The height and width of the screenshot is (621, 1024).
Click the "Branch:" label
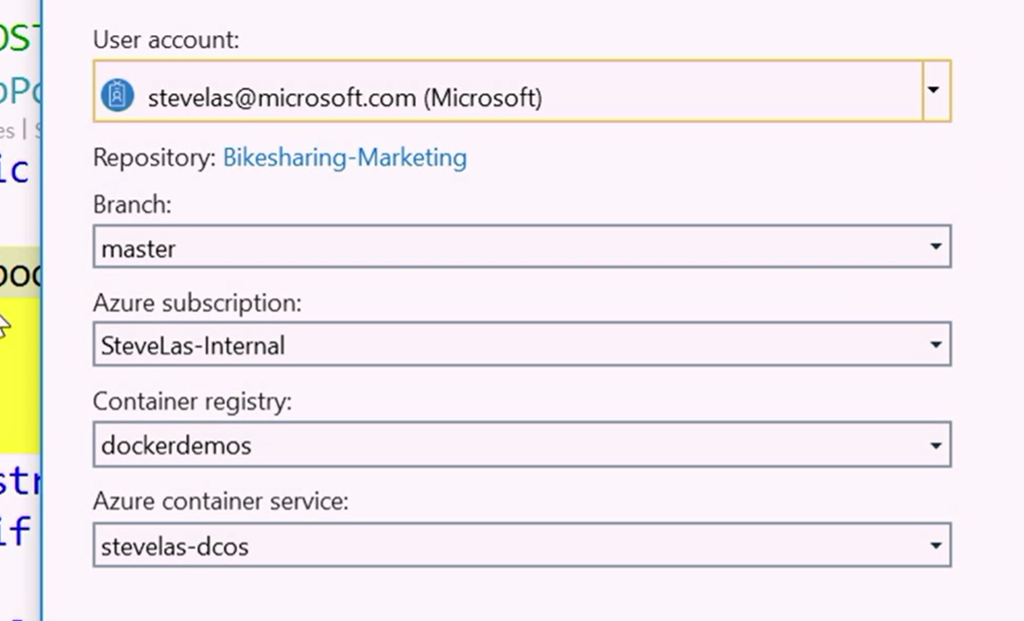point(132,205)
